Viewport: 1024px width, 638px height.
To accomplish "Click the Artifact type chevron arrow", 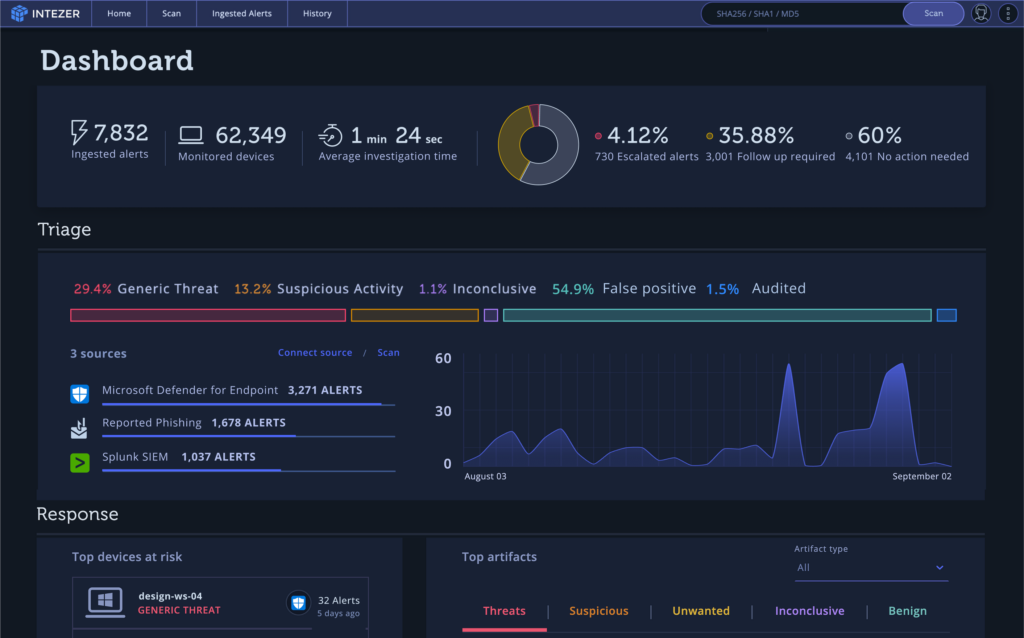I will coord(940,567).
